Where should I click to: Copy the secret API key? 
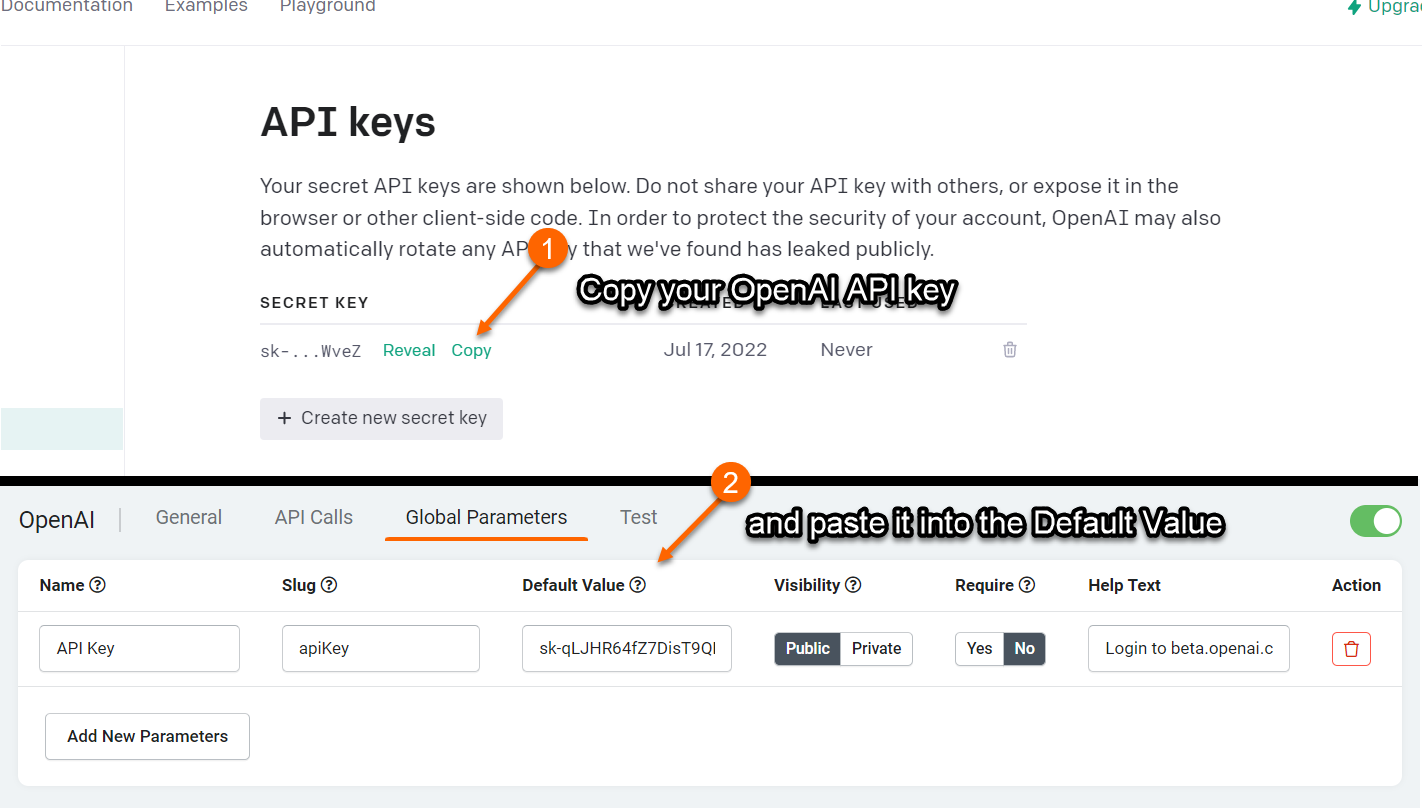click(471, 350)
